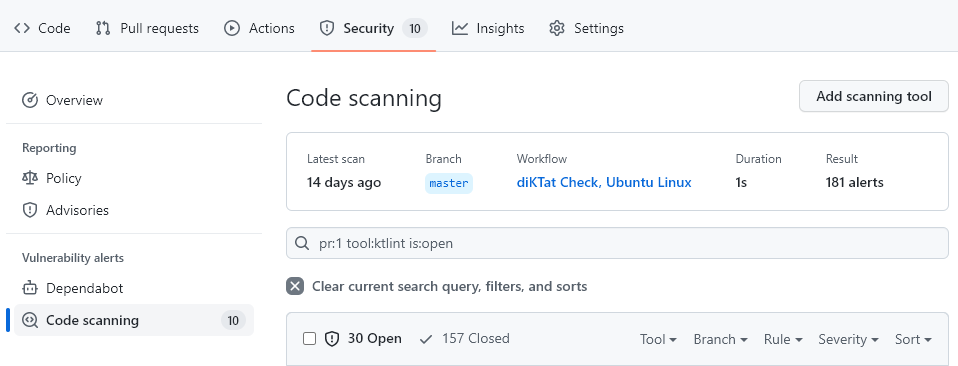Click the Add scanning tool button
This screenshot has height=366, width=958.
[874, 97]
